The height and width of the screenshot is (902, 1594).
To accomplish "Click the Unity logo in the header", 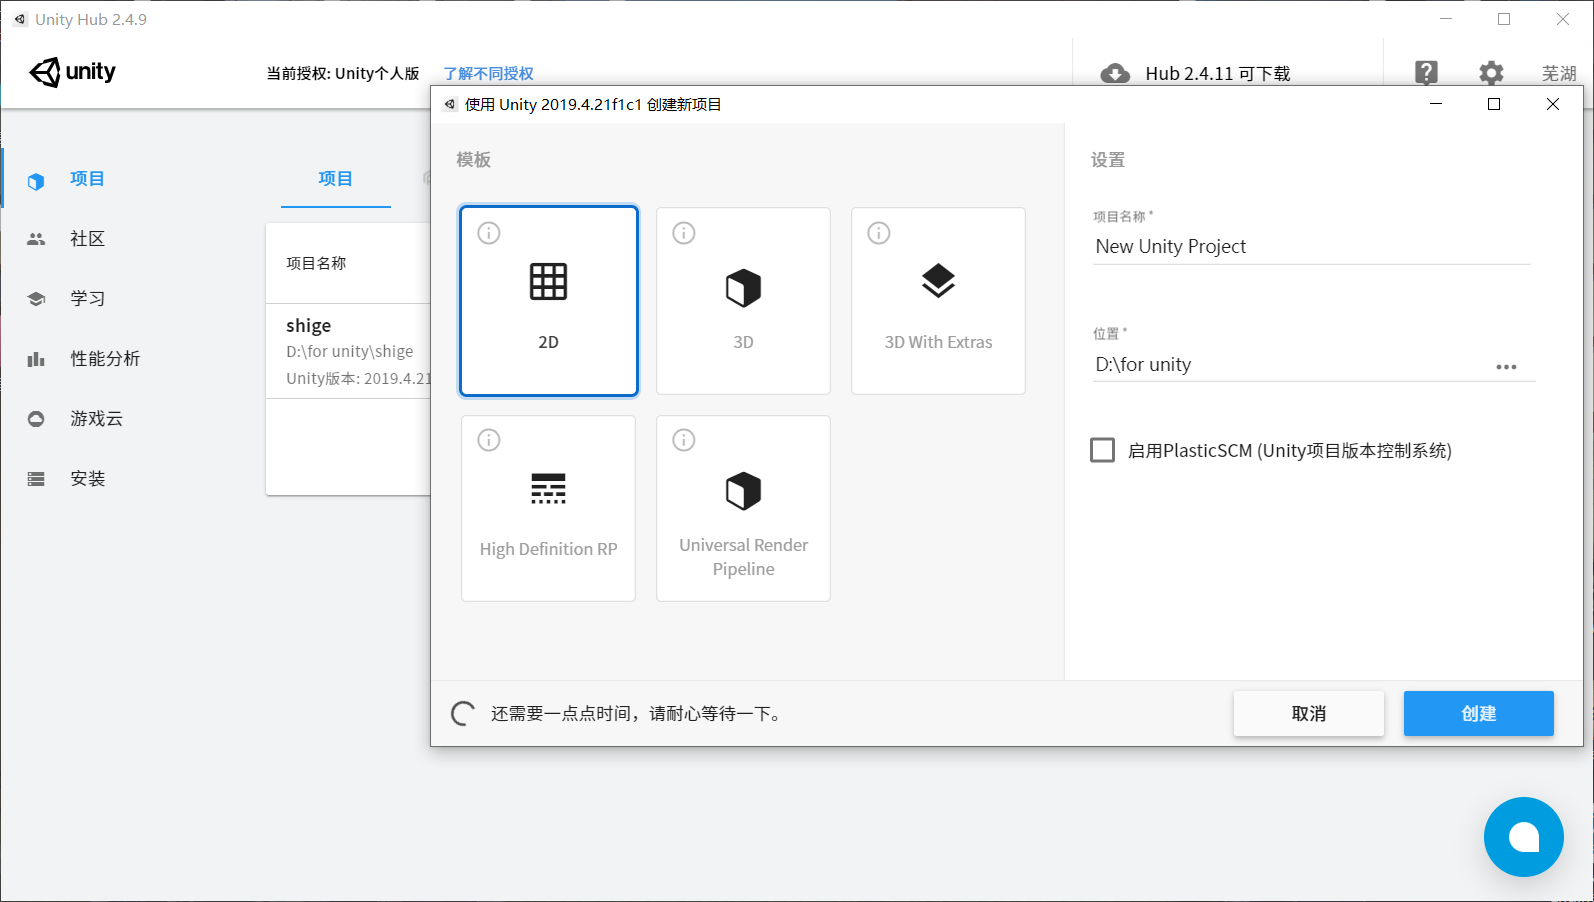I will 72,72.
